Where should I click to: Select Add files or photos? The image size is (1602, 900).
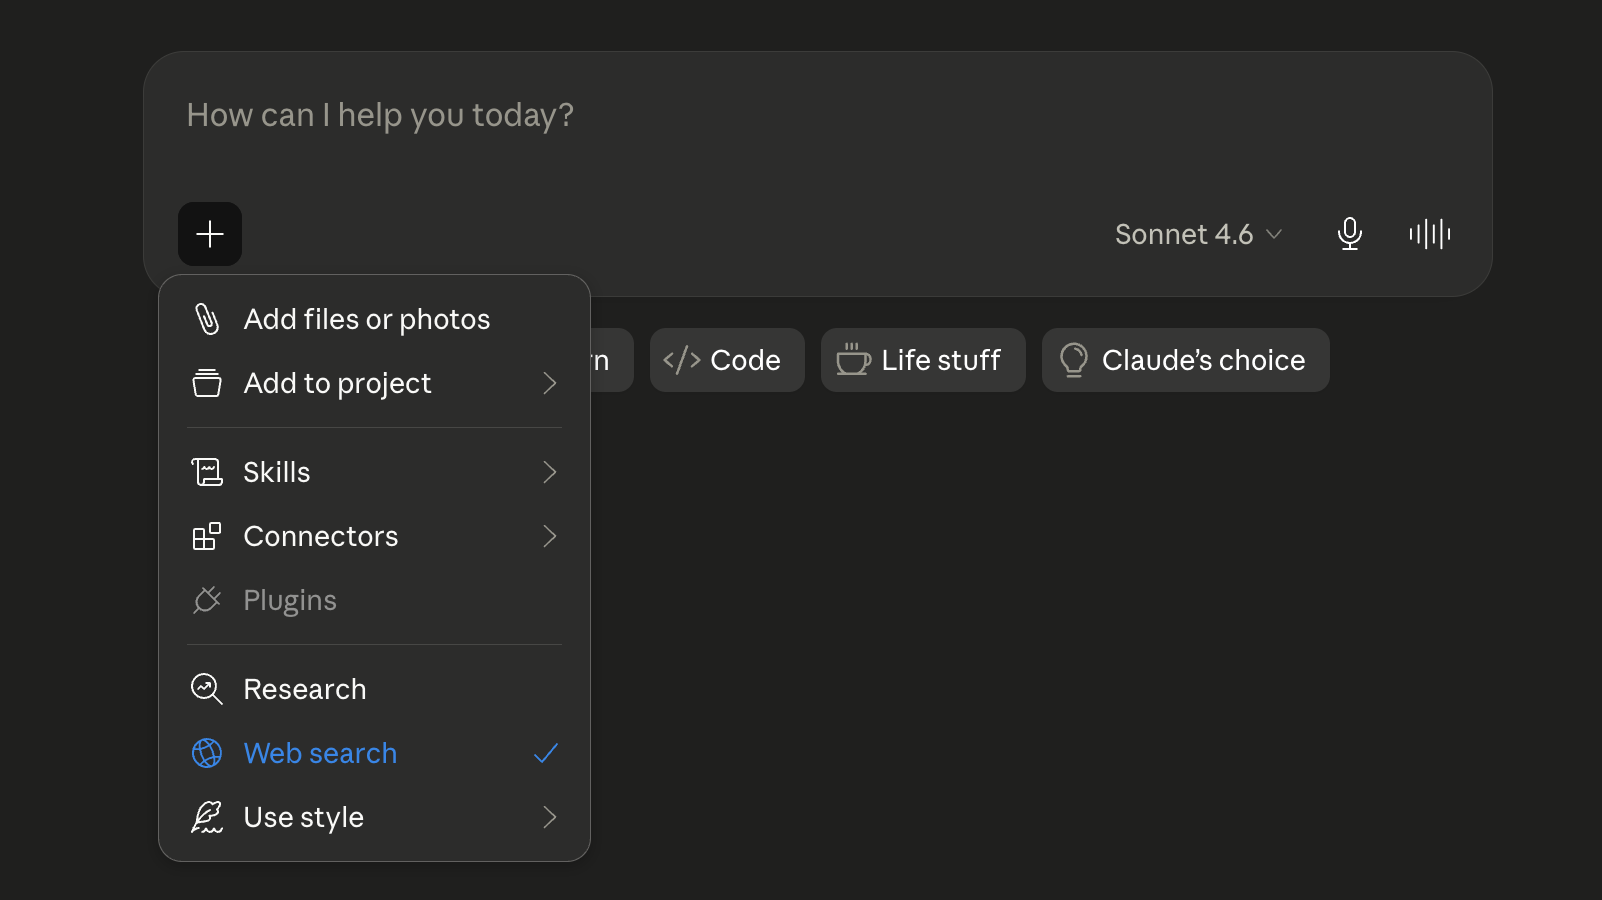(375, 319)
